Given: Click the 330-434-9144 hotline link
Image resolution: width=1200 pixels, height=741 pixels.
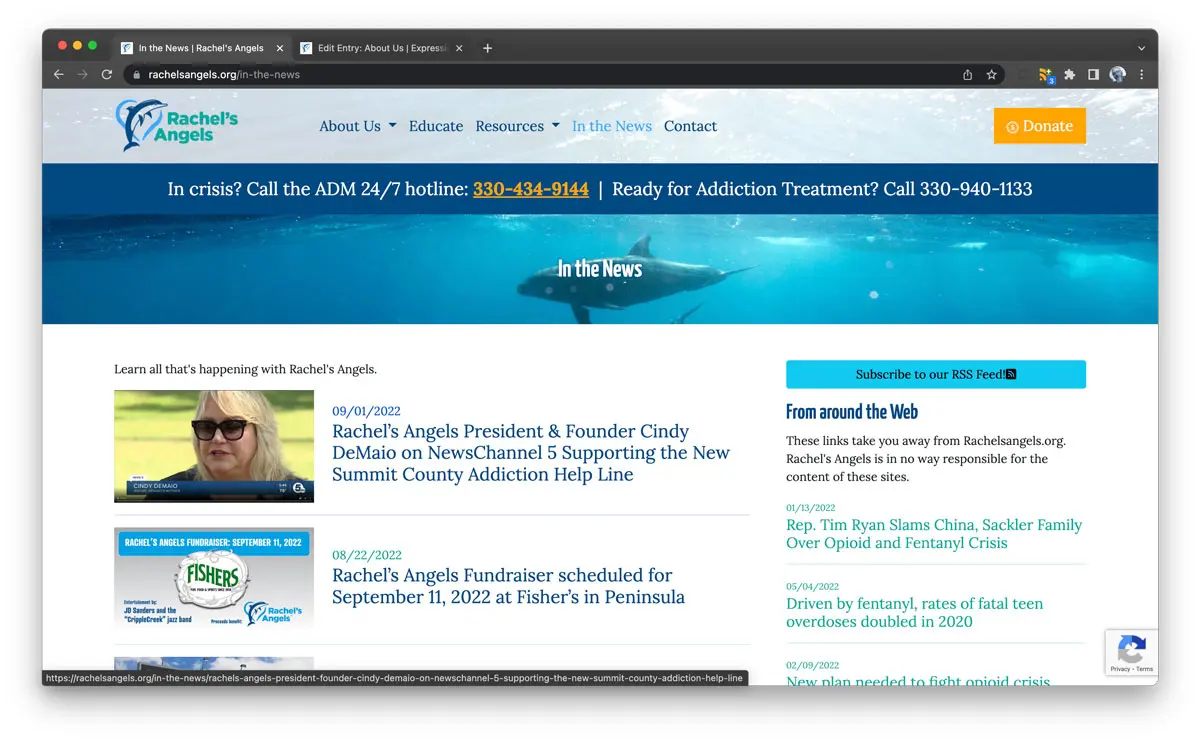Looking at the screenshot, I should (531, 189).
